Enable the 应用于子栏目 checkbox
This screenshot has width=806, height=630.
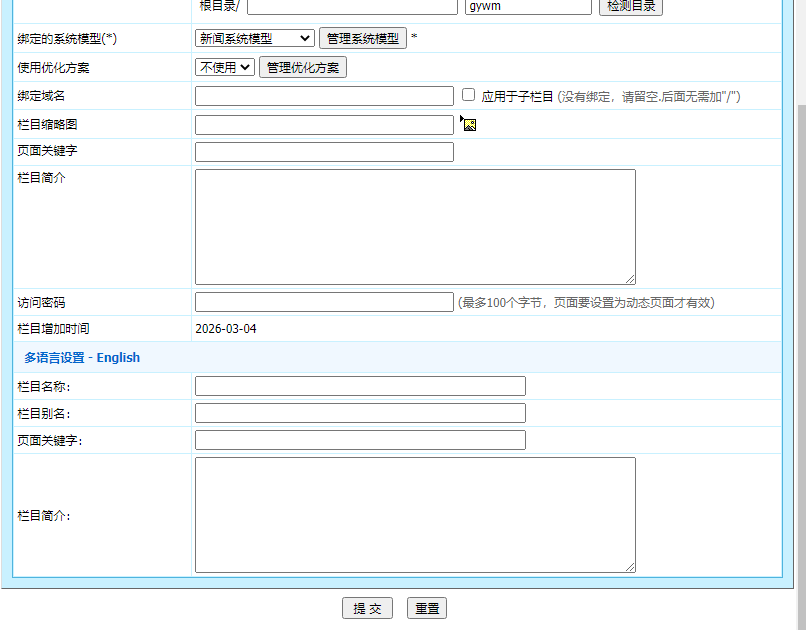tap(468, 95)
